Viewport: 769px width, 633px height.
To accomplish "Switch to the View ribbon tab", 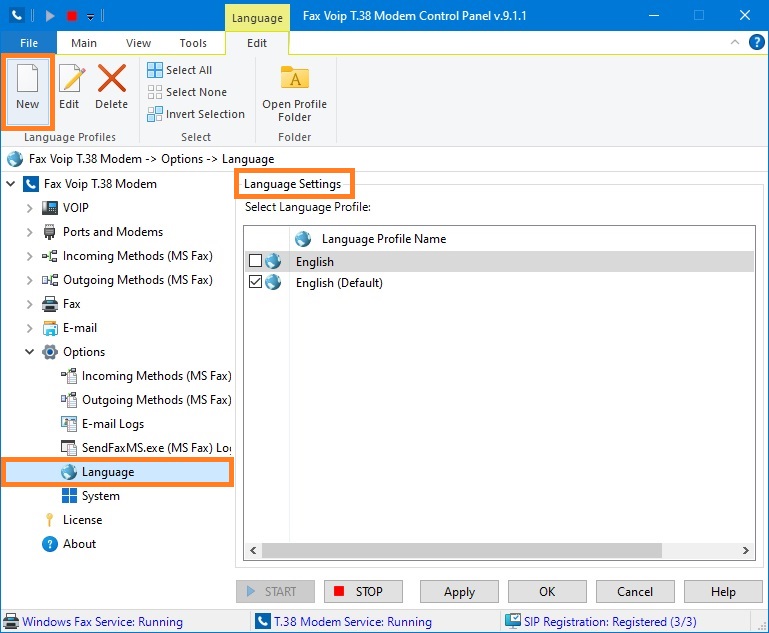I will click(x=138, y=43).
